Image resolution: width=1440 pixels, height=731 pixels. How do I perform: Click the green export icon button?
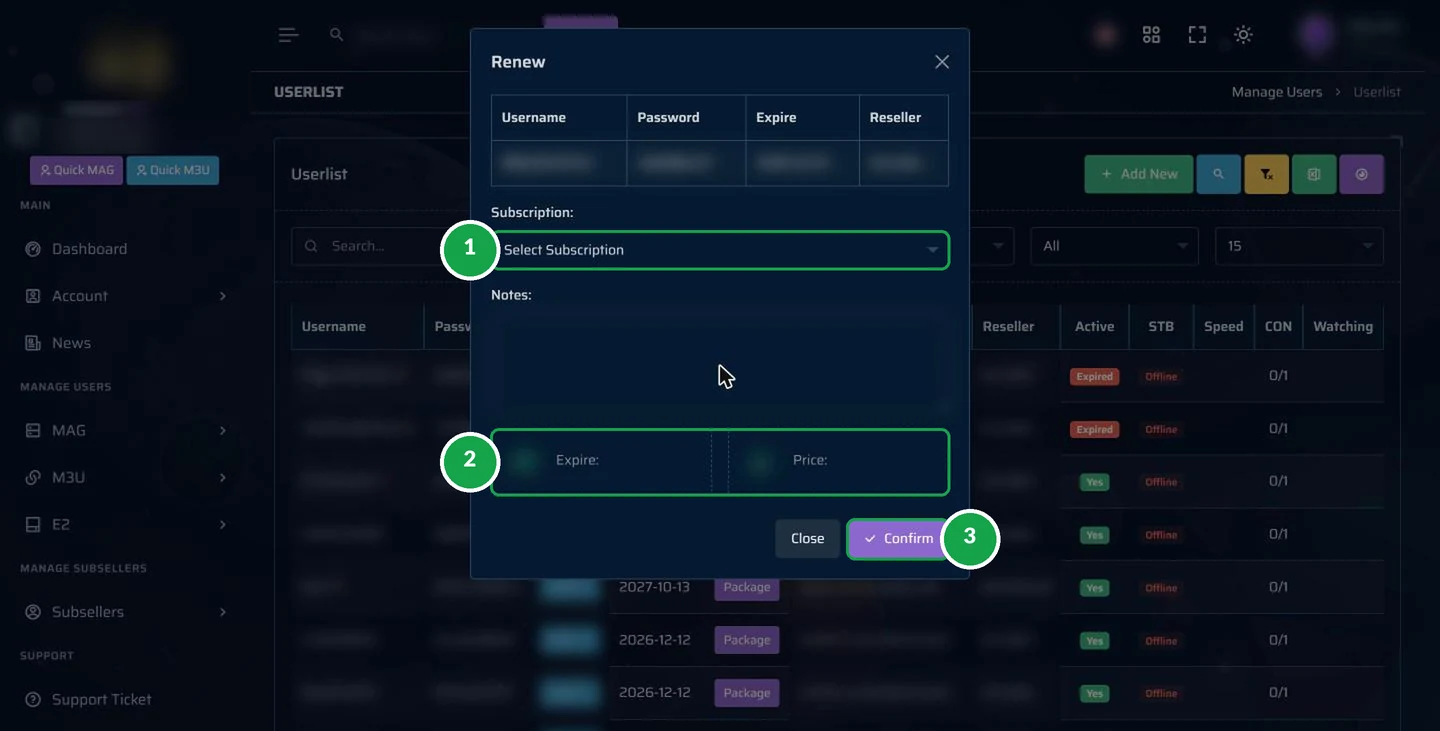[1314, 174]
